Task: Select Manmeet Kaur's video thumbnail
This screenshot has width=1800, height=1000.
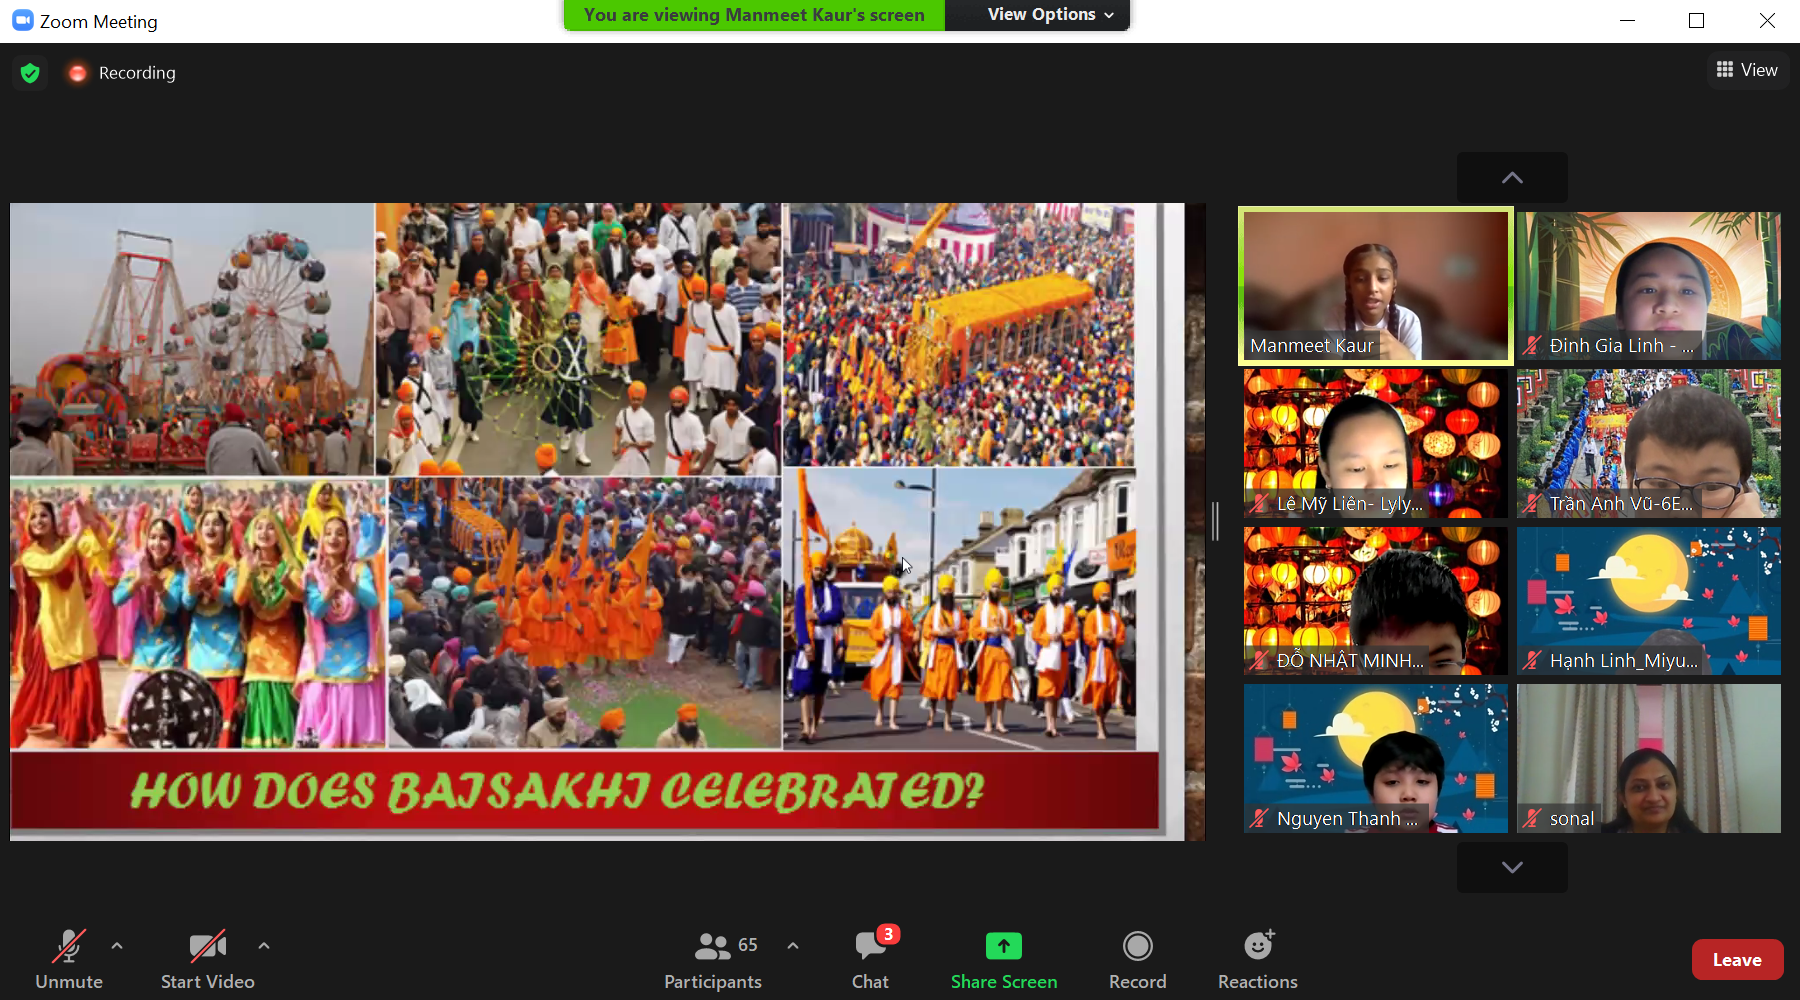Action: pos(1375,285)
